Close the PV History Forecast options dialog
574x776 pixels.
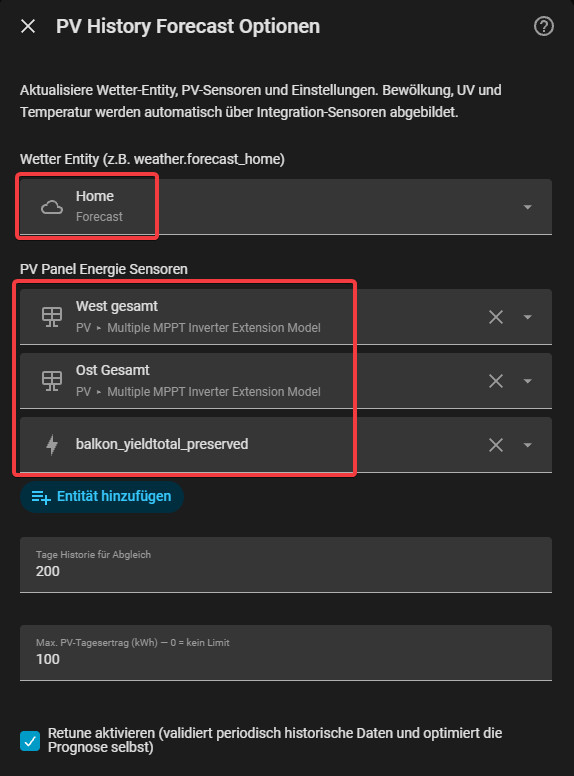(x=28, y=26)
